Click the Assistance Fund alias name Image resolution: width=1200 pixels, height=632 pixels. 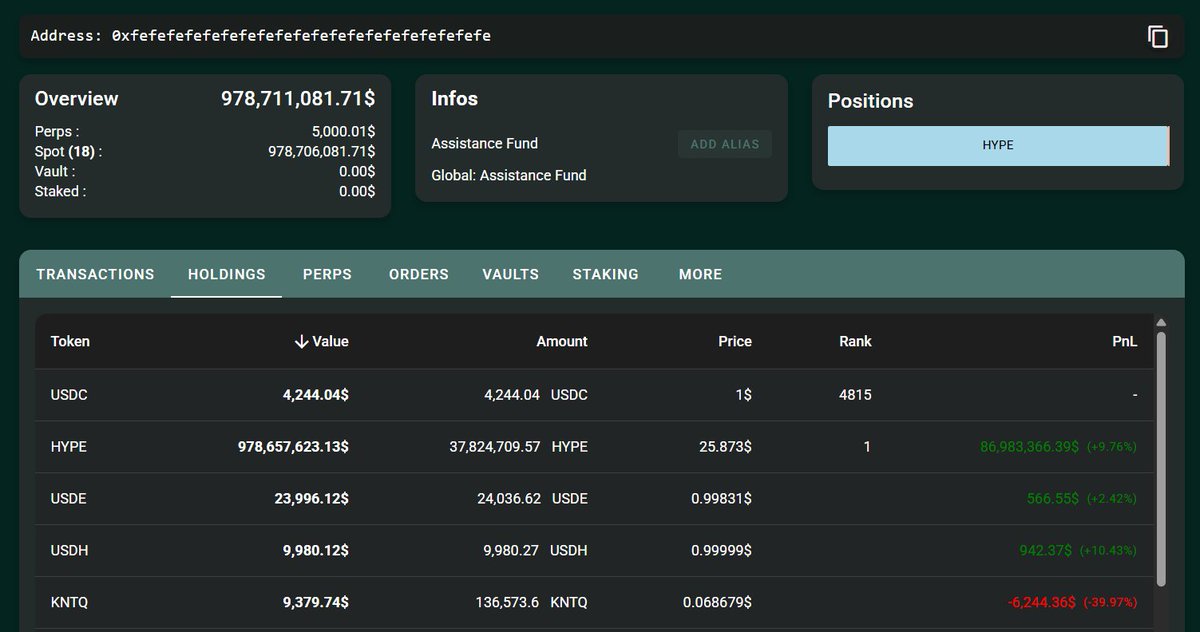[x=484, y=144]
